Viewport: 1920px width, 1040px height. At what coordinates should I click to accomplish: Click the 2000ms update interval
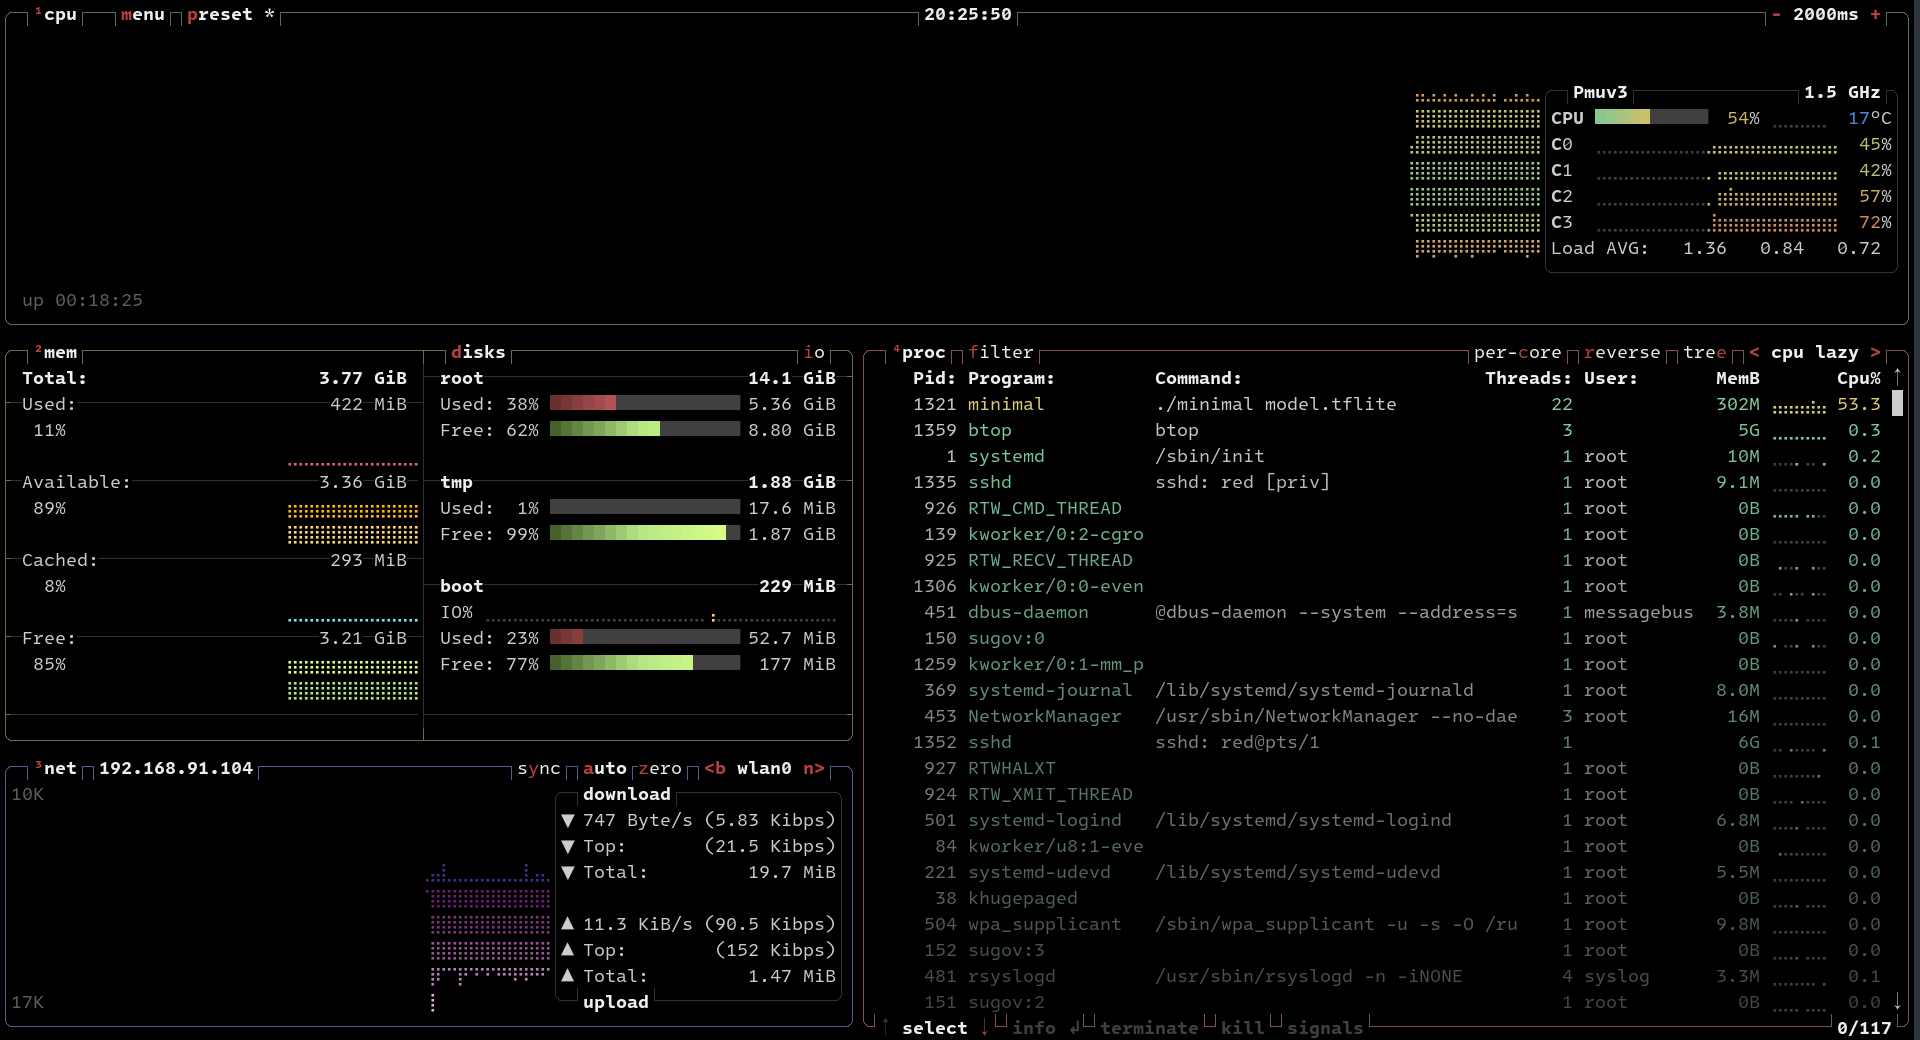coord(1826,15)
